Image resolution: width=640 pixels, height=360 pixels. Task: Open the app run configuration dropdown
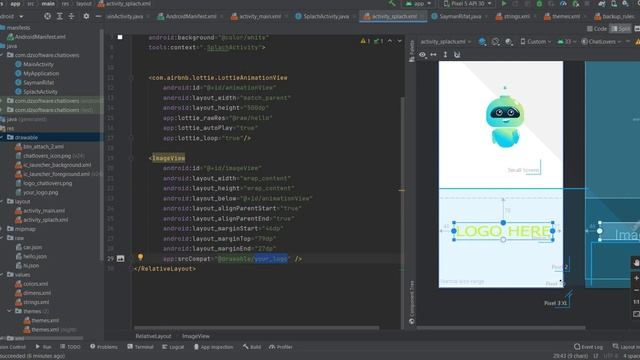[418, 4]
